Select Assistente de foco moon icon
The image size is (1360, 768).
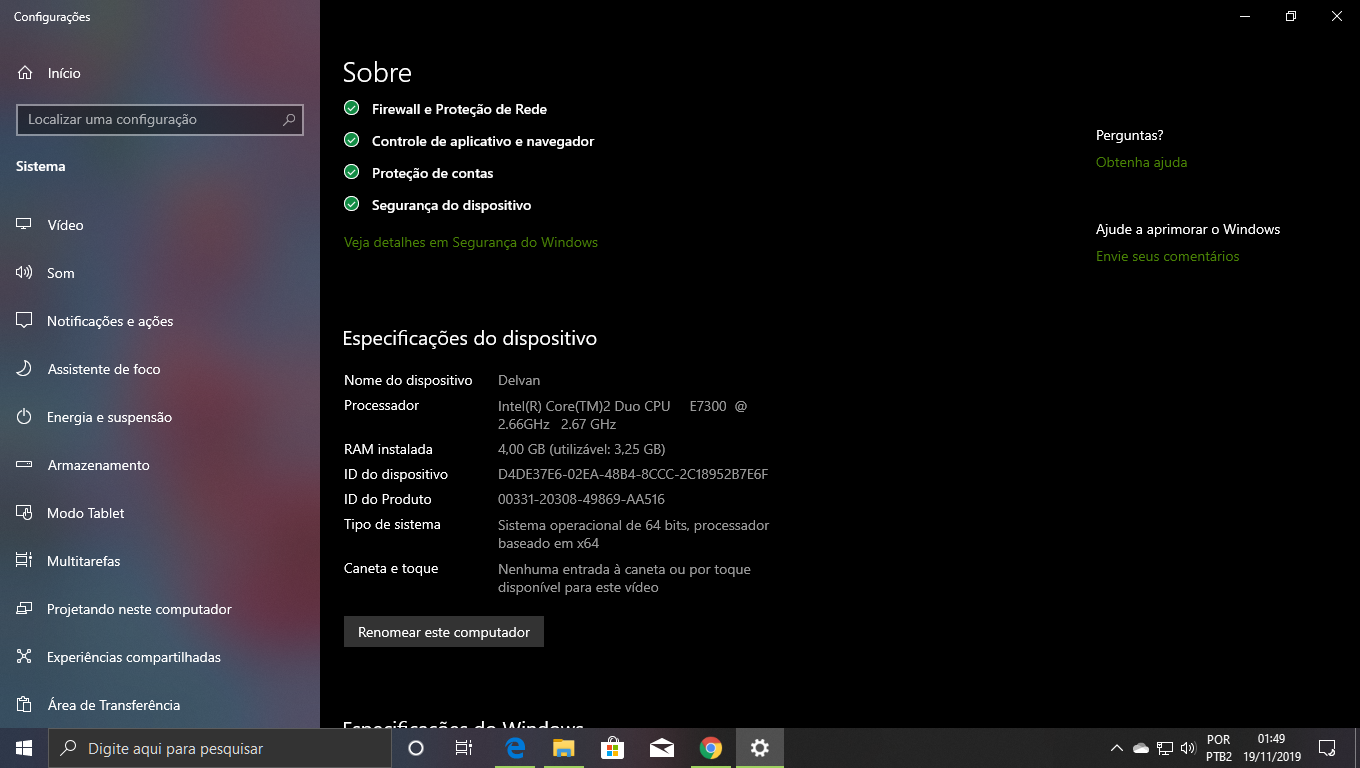[25, 369]
